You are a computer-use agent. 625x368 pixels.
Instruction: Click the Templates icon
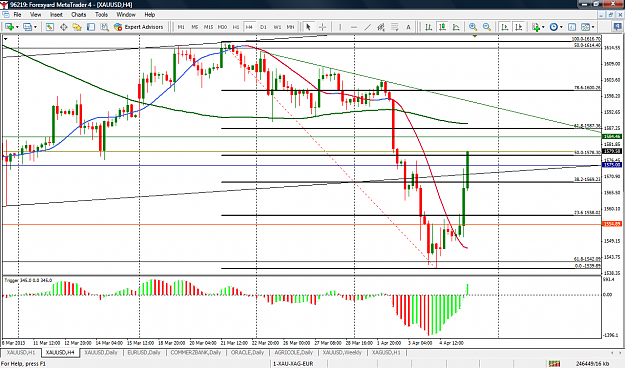tap(586, 27)
